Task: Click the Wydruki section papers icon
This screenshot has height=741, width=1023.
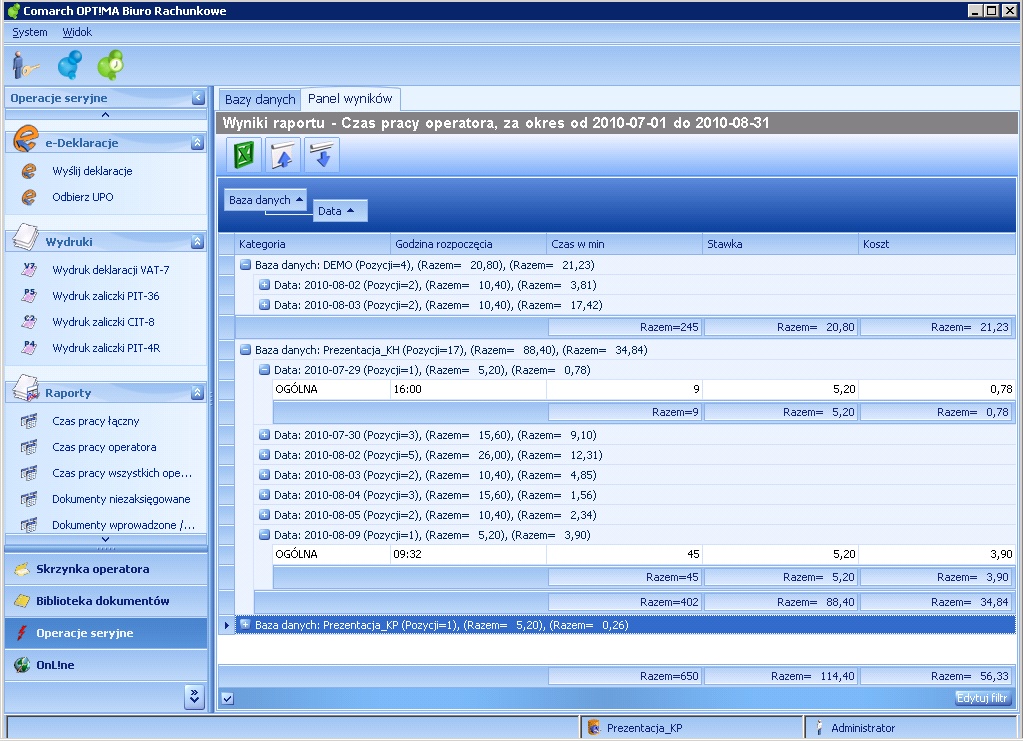Action: [x=25, y=237]
